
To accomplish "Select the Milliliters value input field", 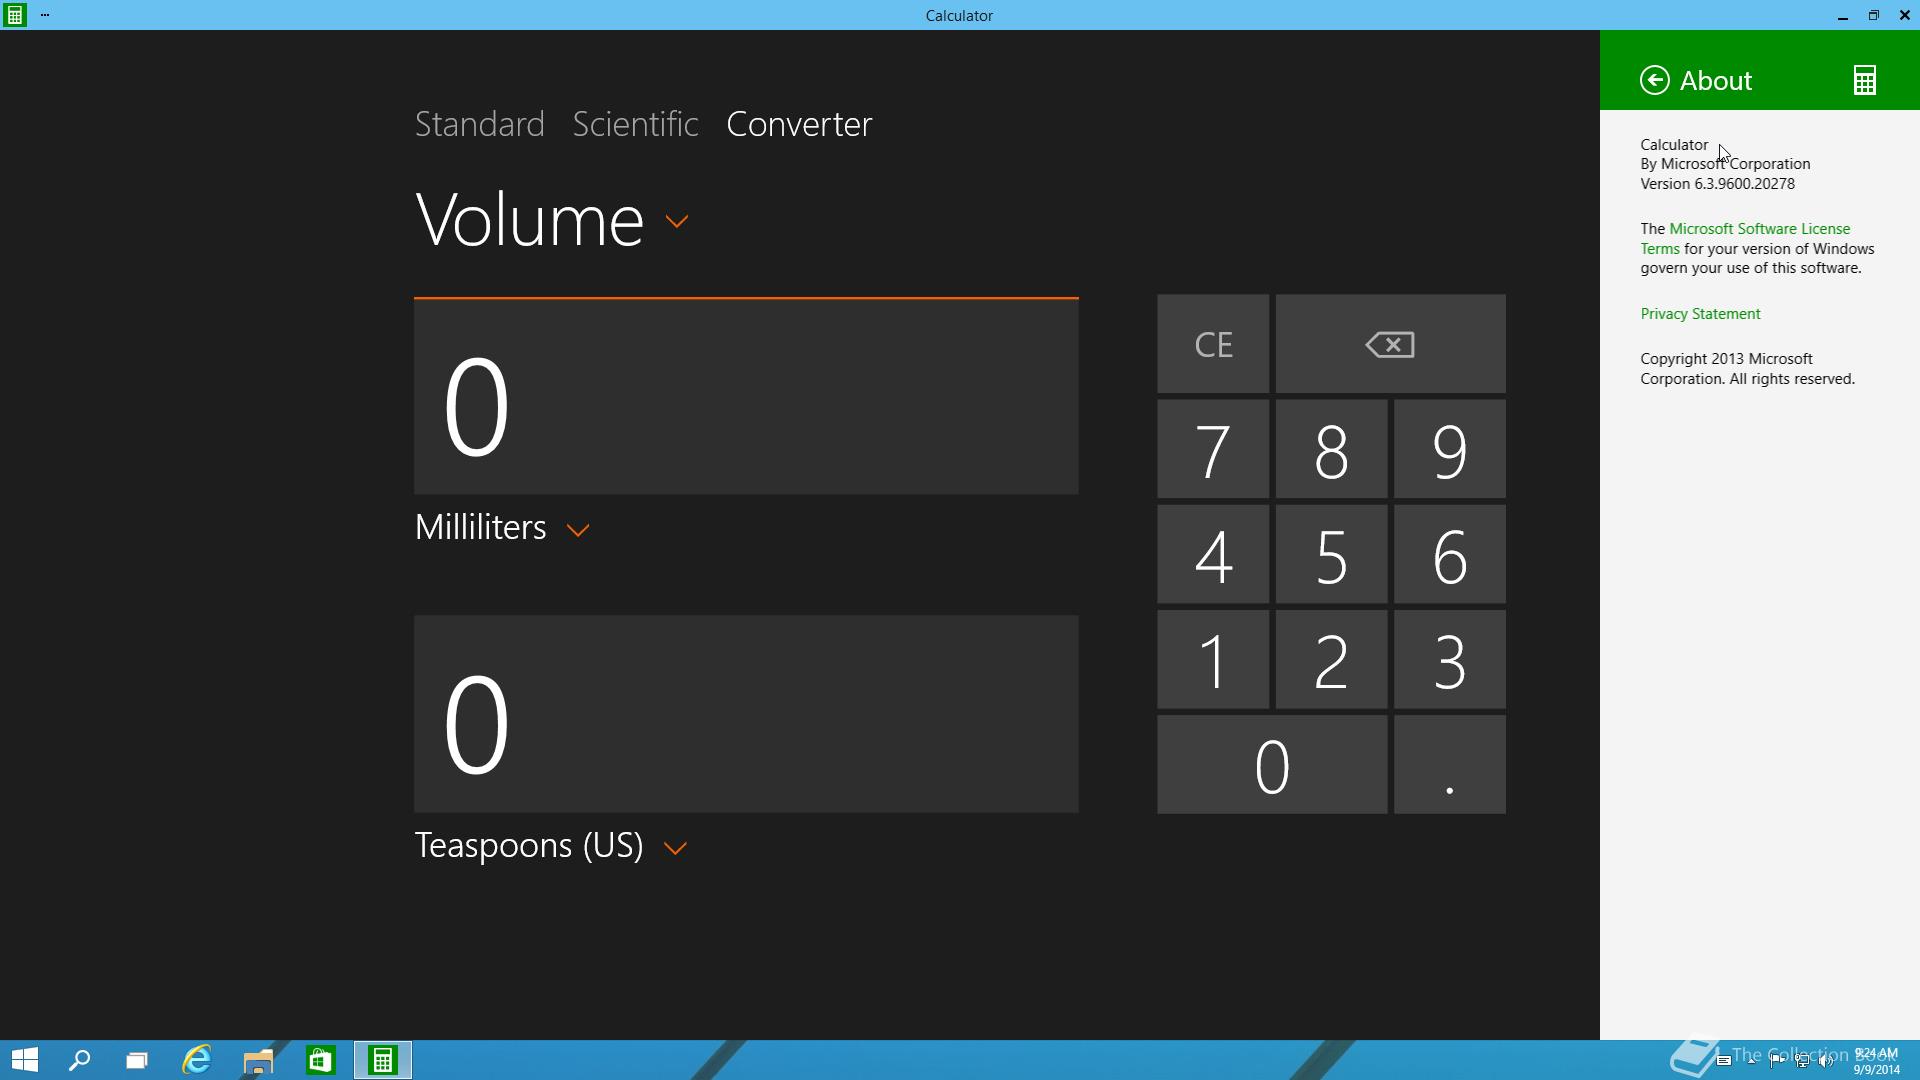I will (x=746, y=396).
